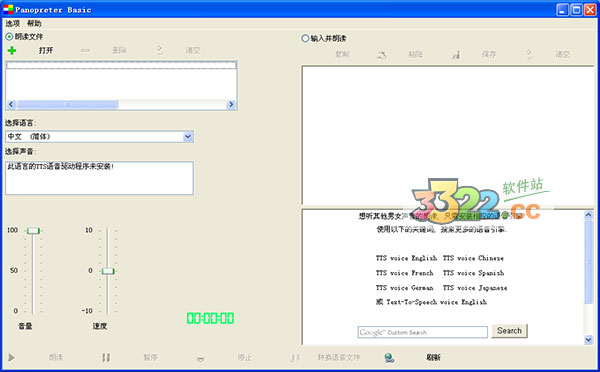Click the paste icon beside 粘贴
600x372 pixels.
point(382,55)
